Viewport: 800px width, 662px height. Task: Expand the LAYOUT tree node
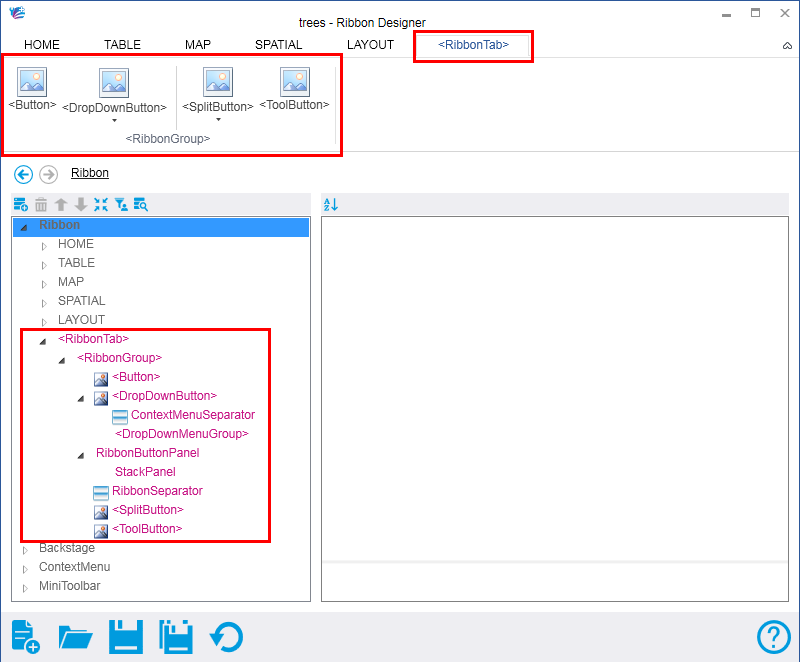click(44, 322)
